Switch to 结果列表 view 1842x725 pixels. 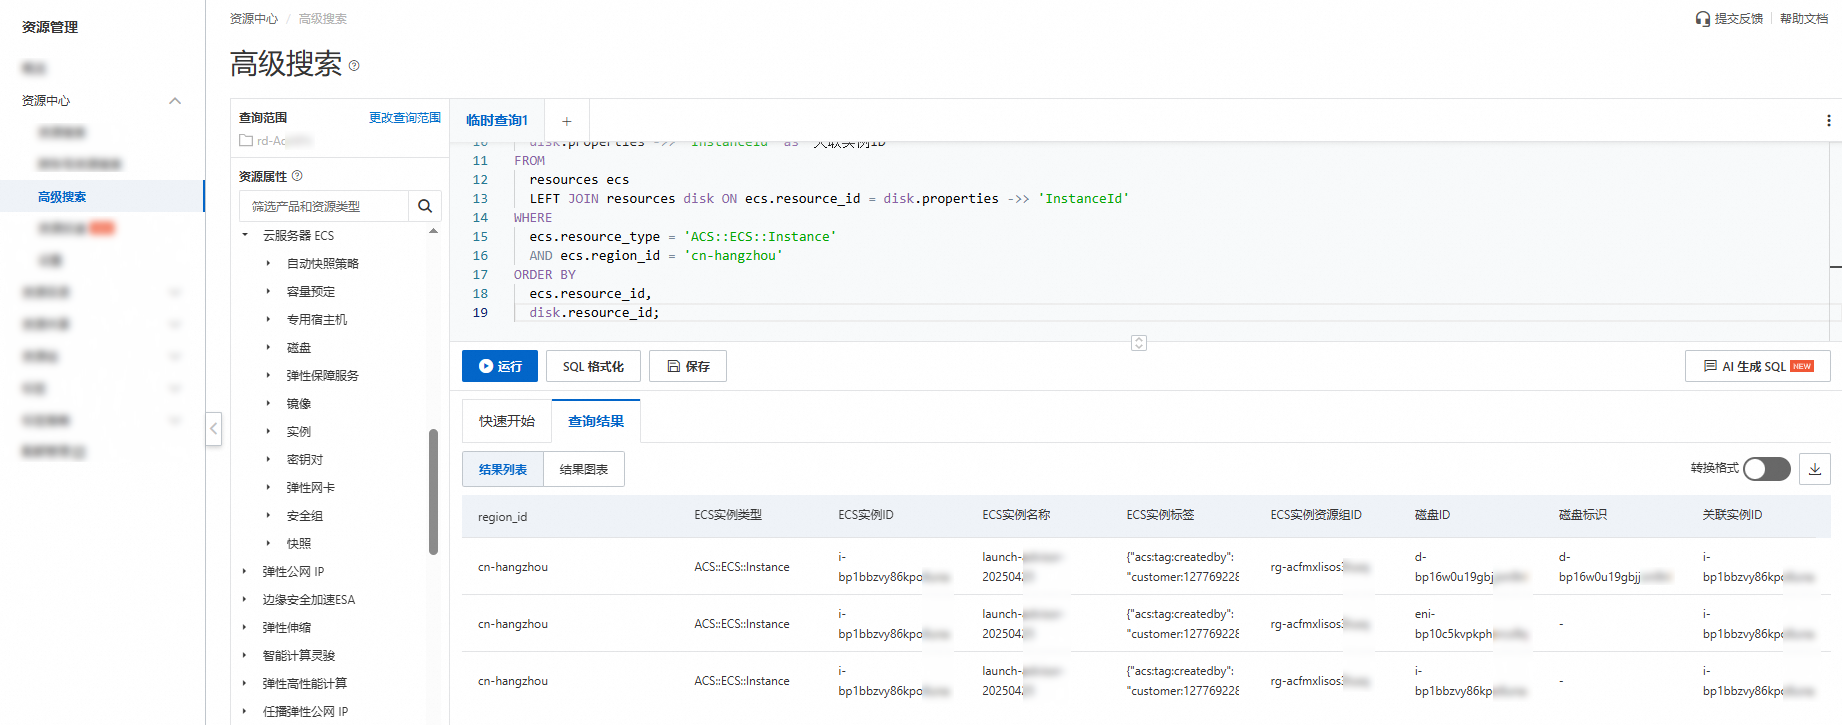click(503, 469)
